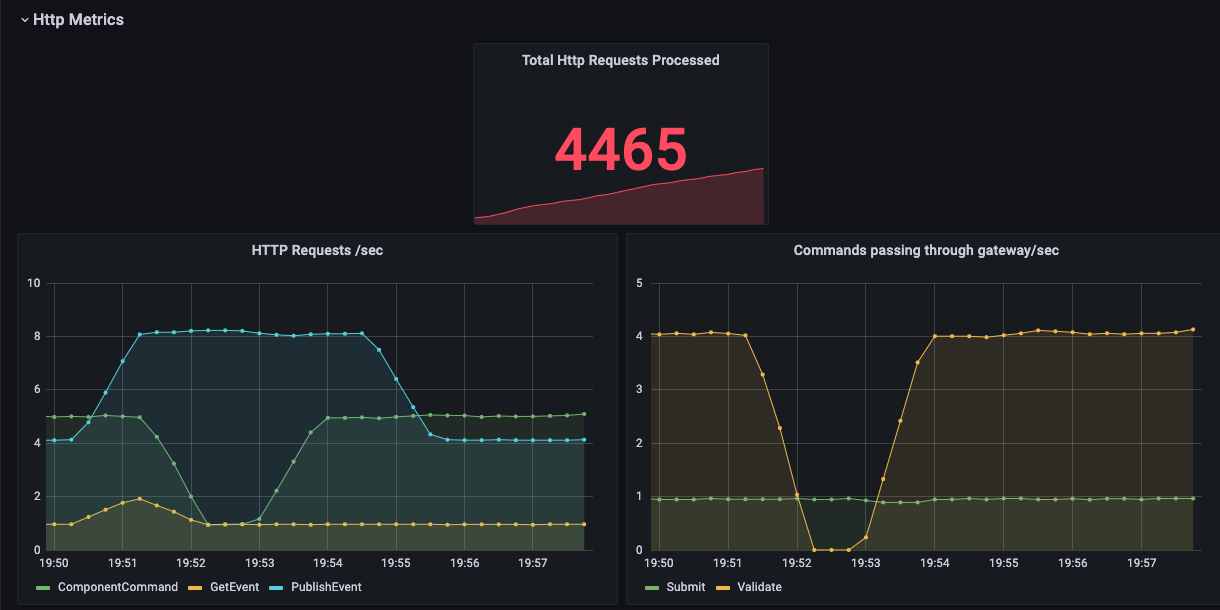This screenshot has width=1220, height=610.
Task: Click the Submit green legend icon
Action: [x=651, y=587]
